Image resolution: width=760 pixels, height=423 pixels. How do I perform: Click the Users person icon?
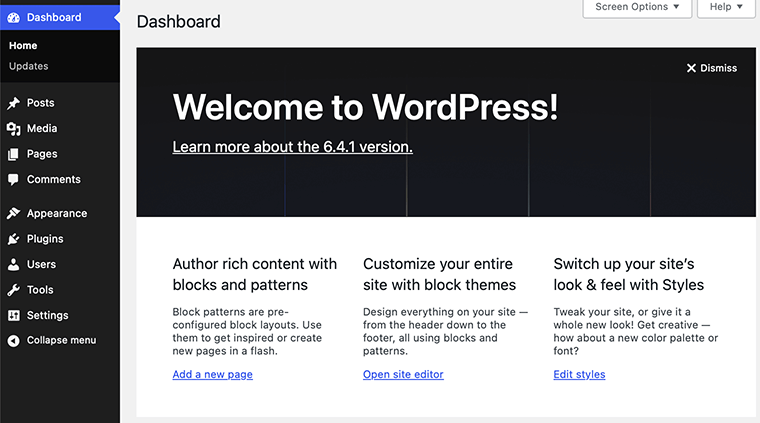14,264
